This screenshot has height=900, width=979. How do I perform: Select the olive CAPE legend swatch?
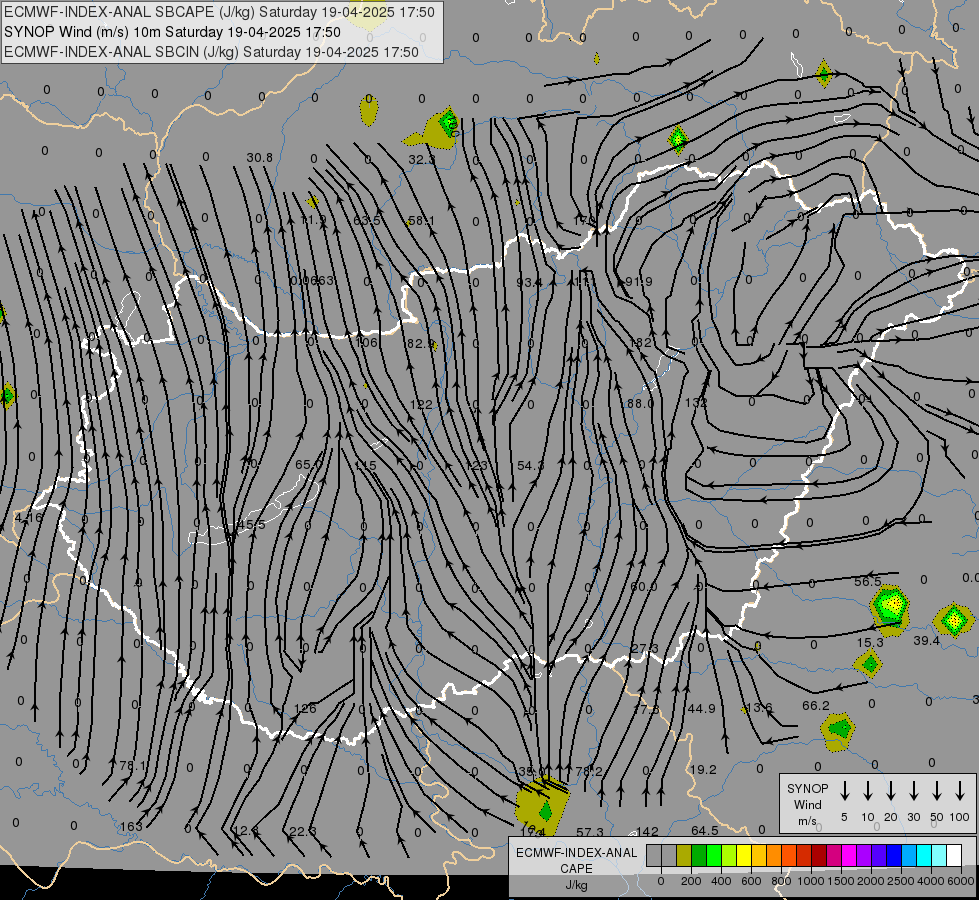684,856
